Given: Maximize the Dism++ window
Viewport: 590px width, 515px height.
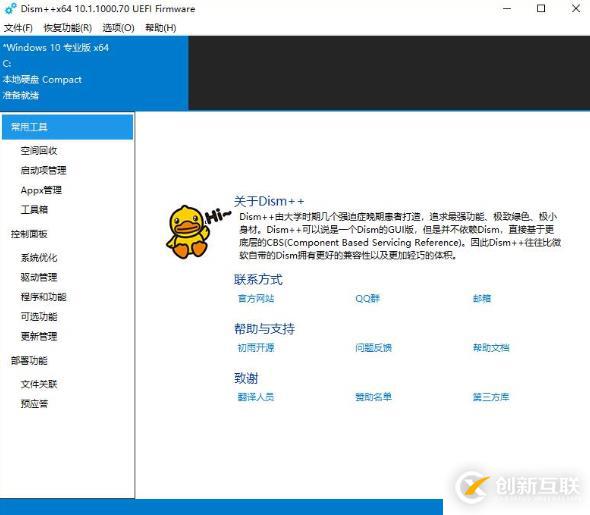Looking at the screenshot, I should tap(541, 8).
